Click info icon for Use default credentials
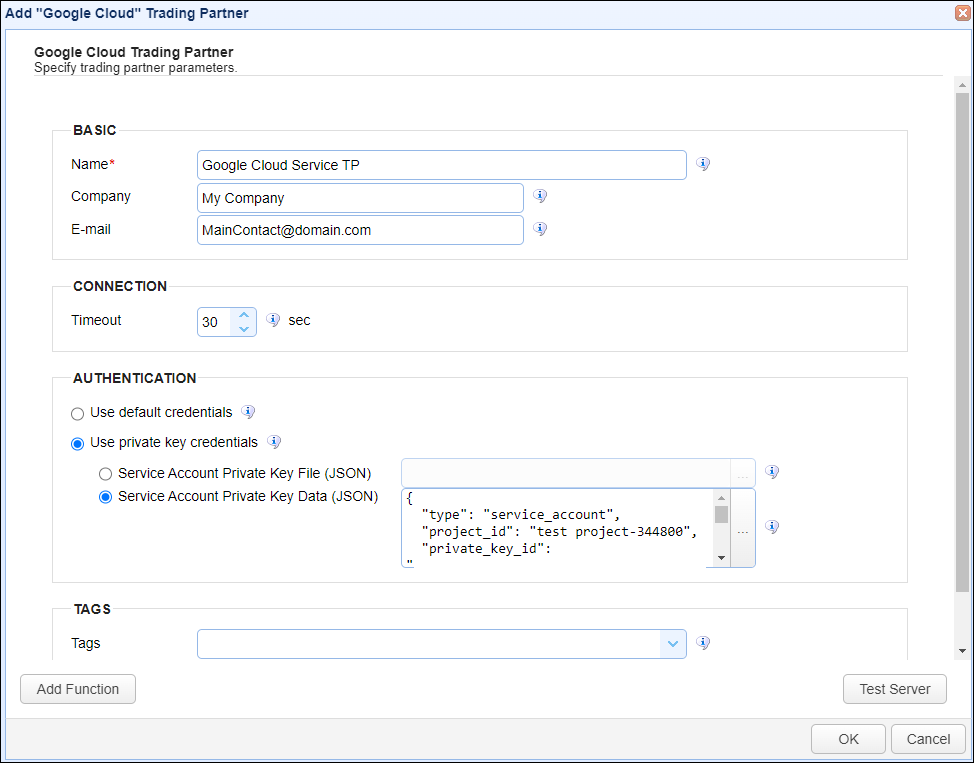 pyautogui.click(x=248, y=411)
